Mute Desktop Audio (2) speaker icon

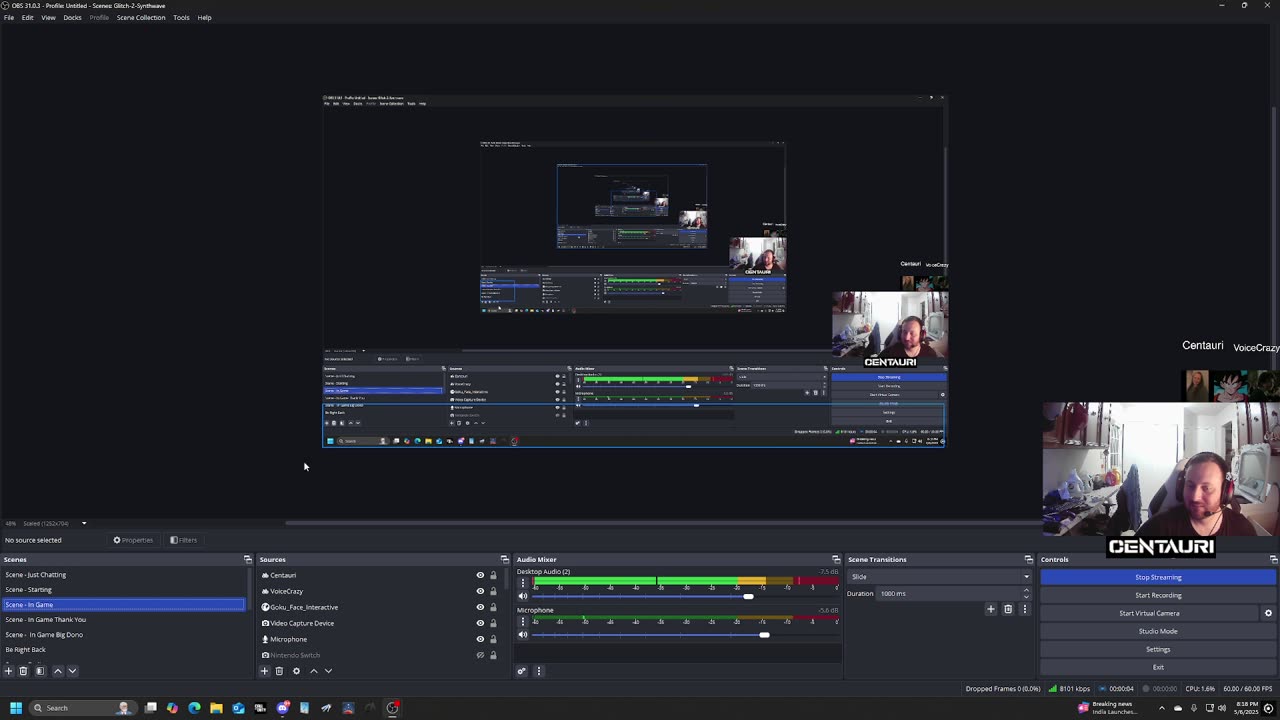(522, 596)
